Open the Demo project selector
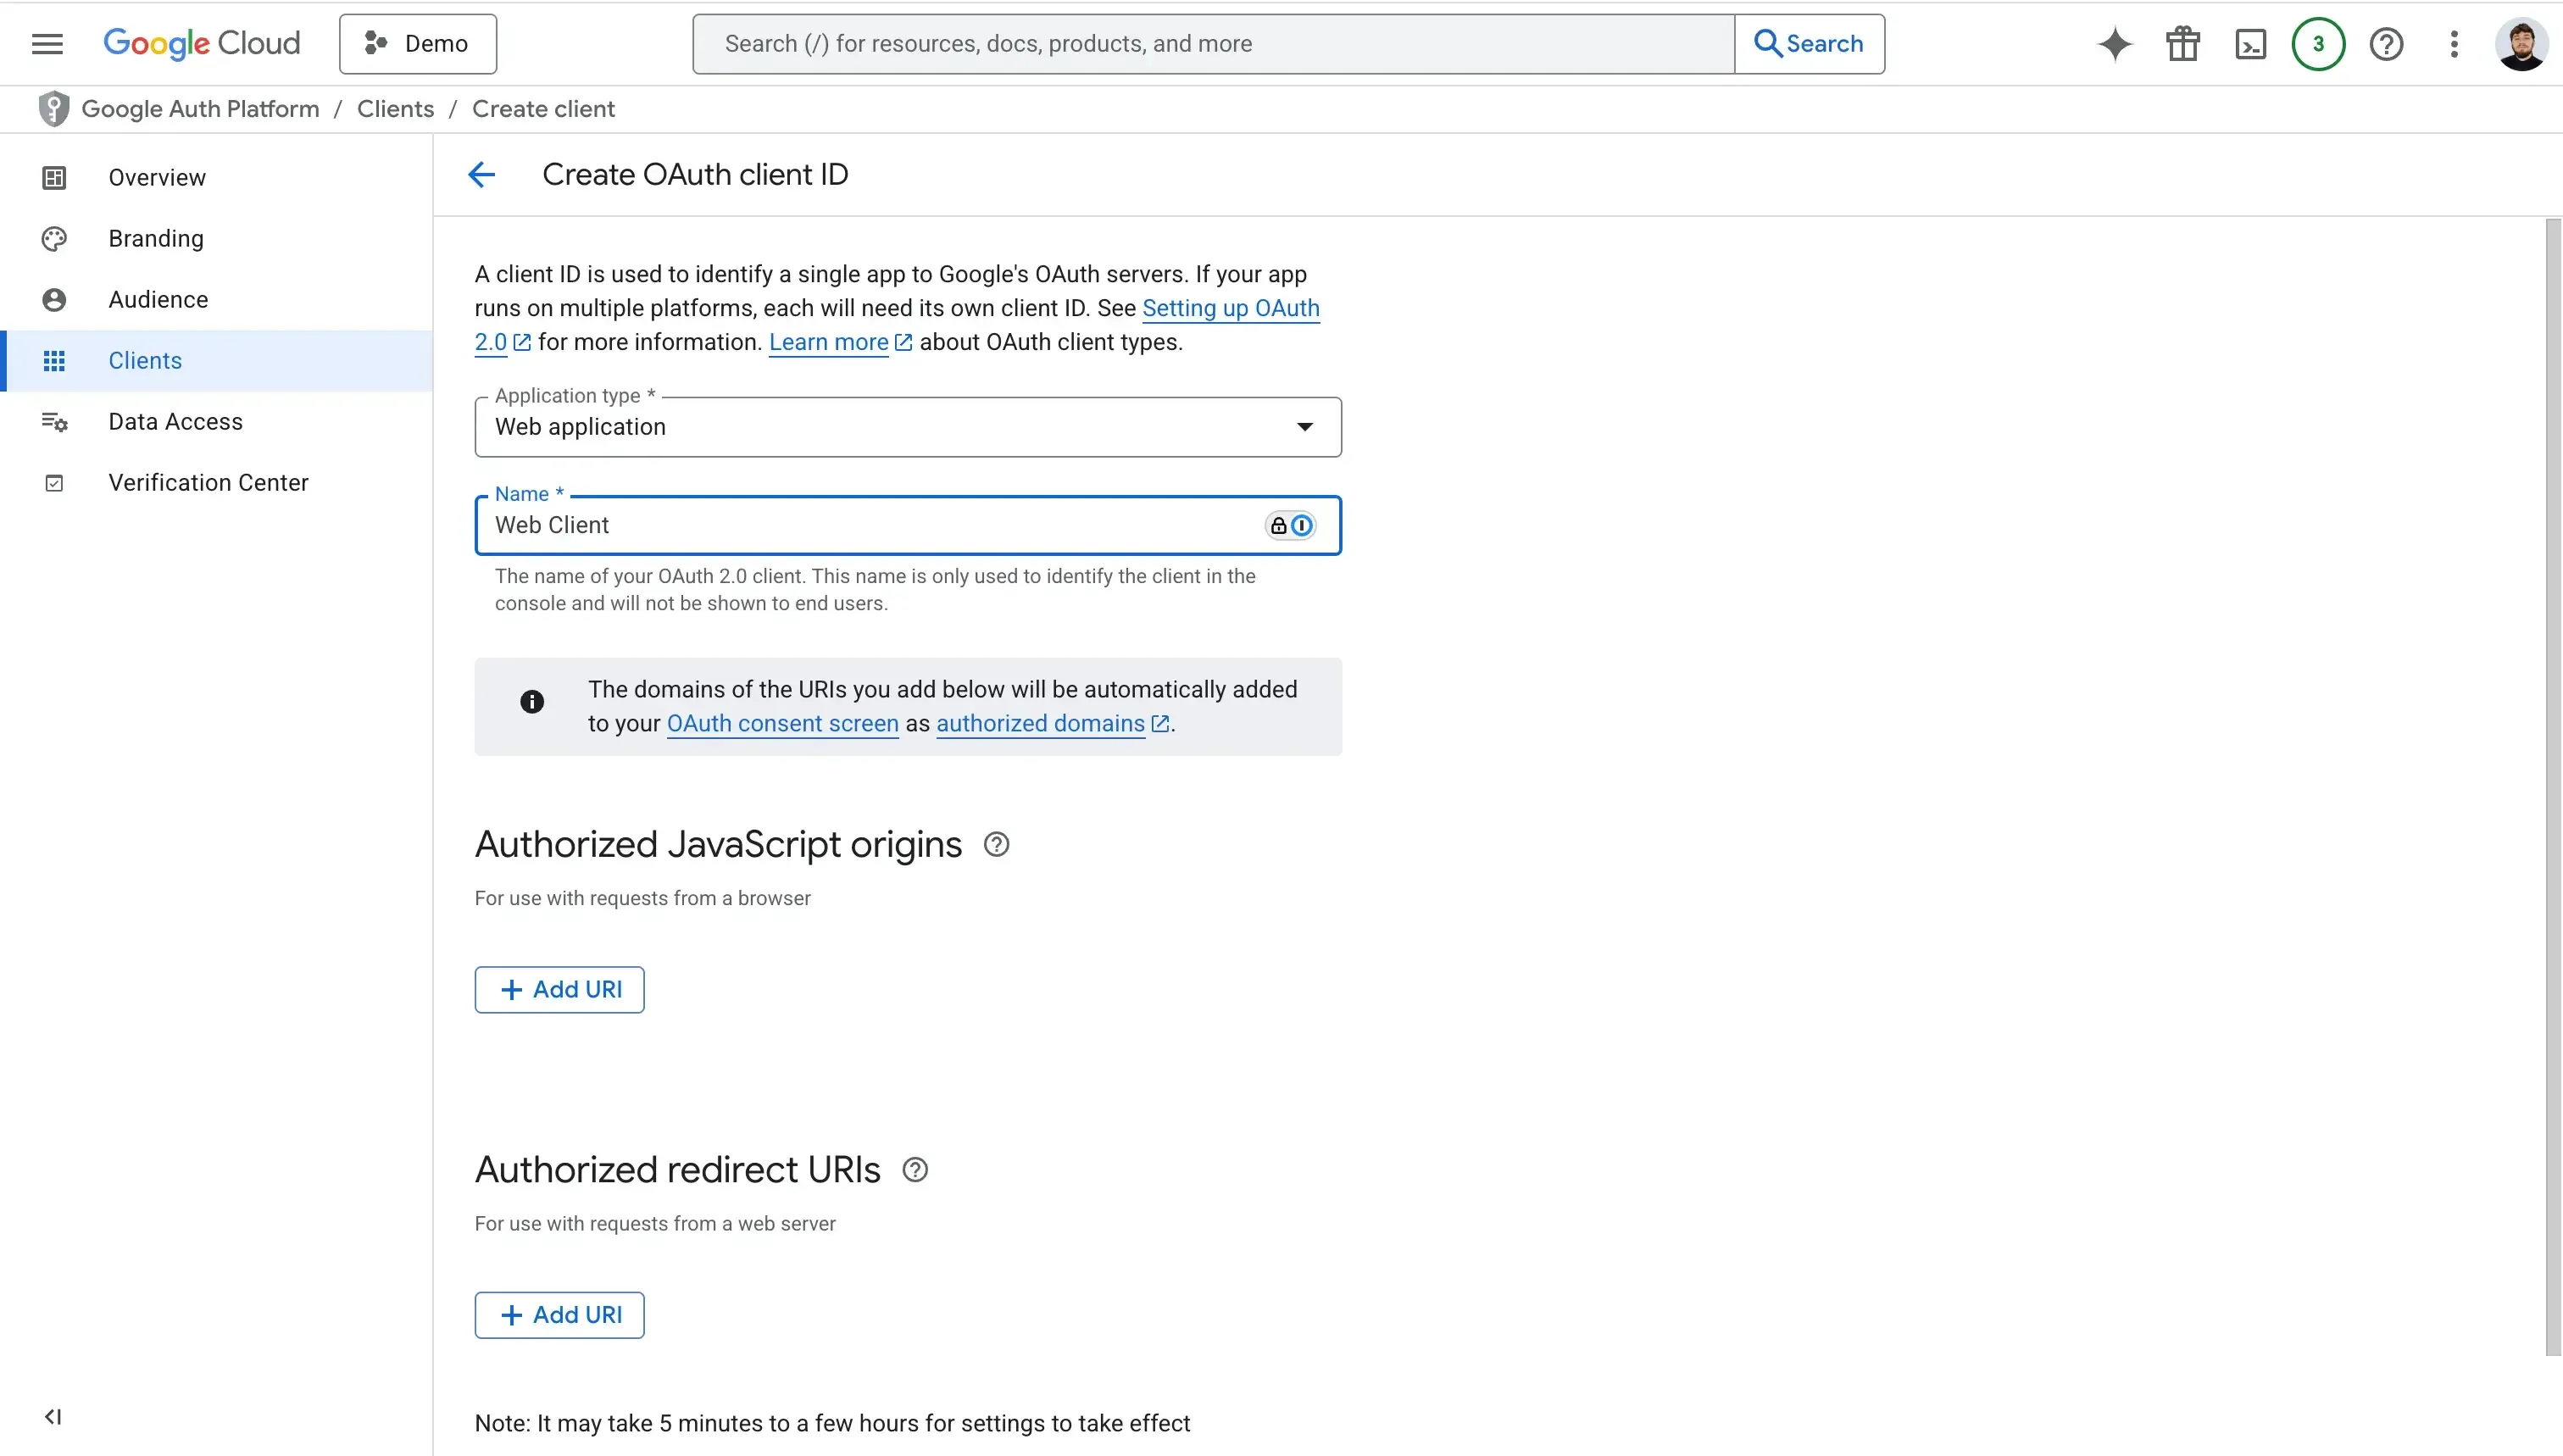The height and width of the screenshot is (1456, 2563). (x=417, y=43)
